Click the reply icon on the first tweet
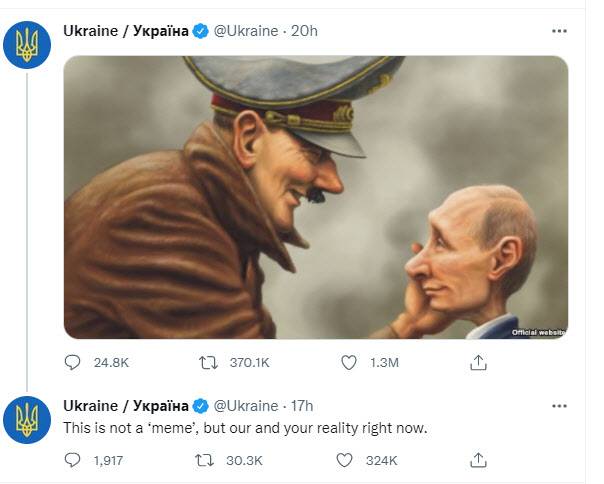 tap(72, 363)
